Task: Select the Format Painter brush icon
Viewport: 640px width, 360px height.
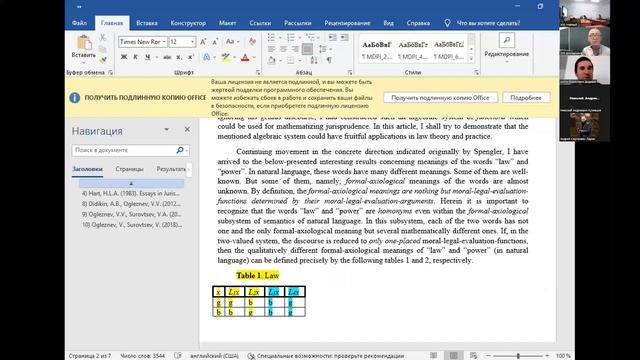Action: [103, 60]
